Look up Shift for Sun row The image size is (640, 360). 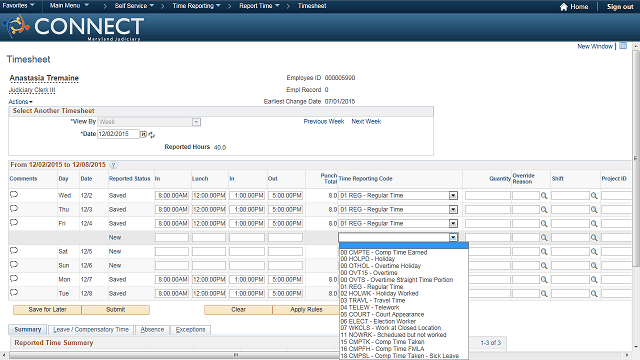(x=594, y=266)
